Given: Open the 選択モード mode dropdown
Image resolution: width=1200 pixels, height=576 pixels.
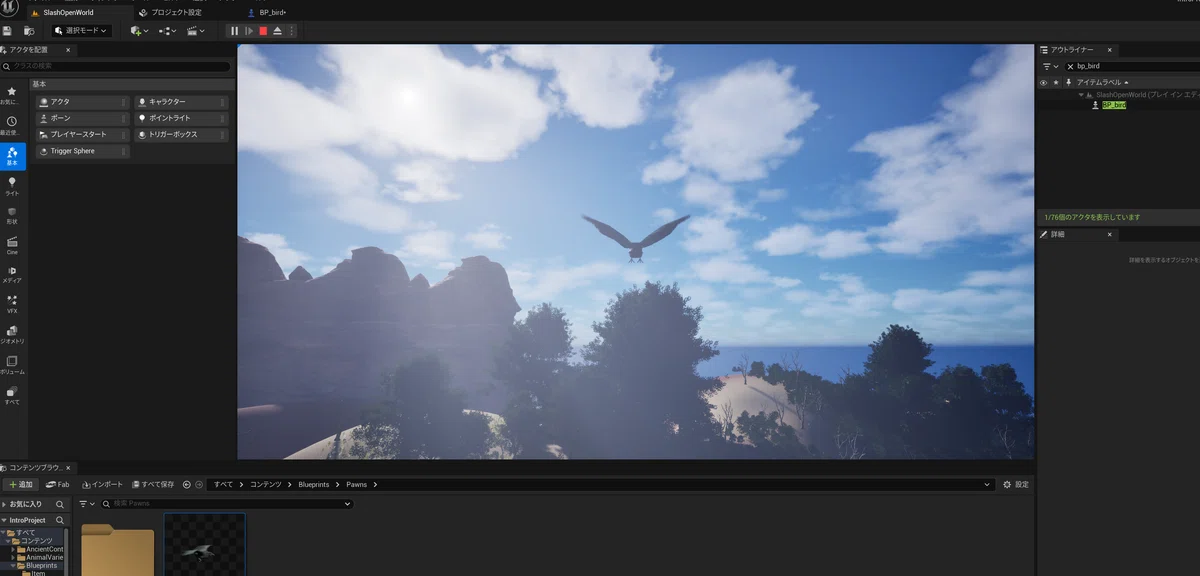Looking at the screenshot, I should coord(81,31).
